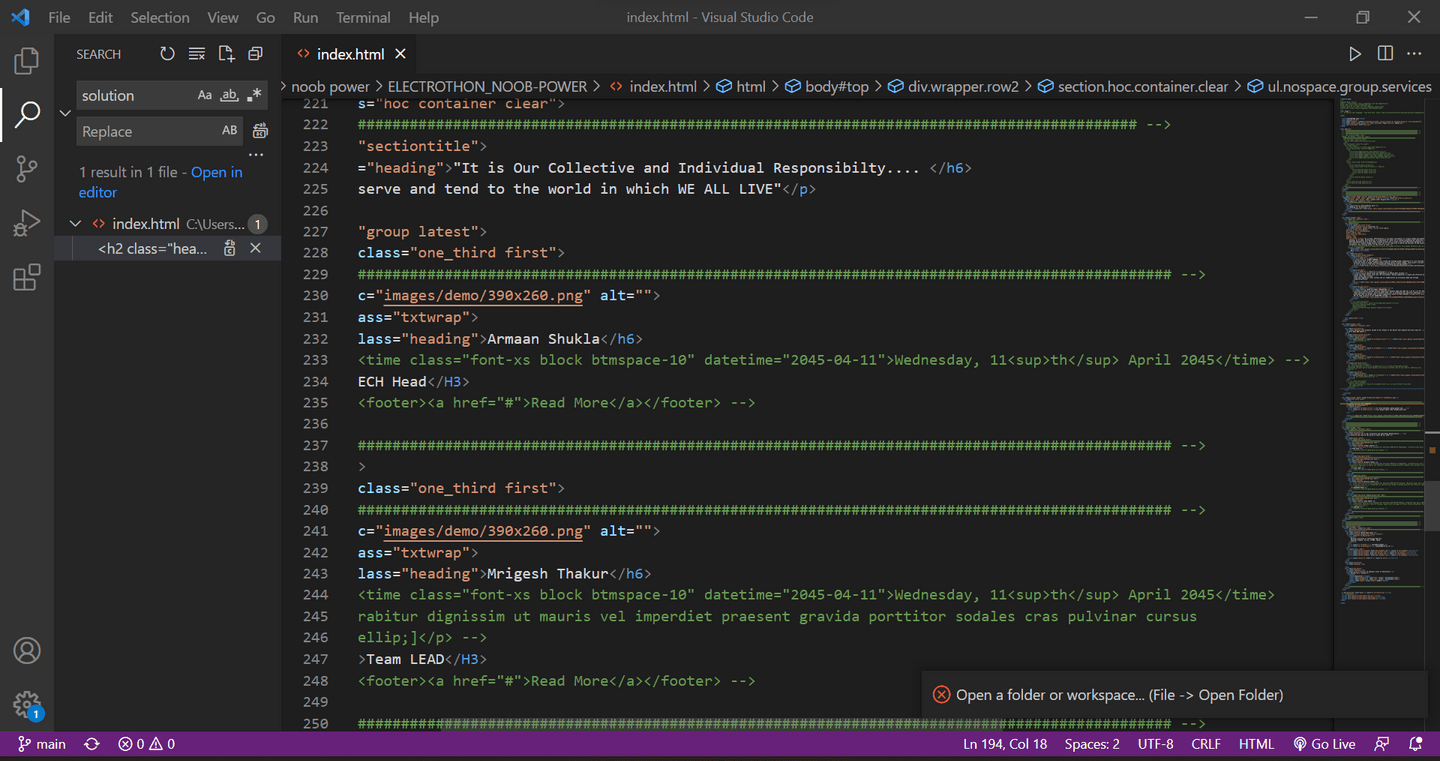Click html breadcrumb segment
This screenshot has width=1440, height=761.
point(741,87)
